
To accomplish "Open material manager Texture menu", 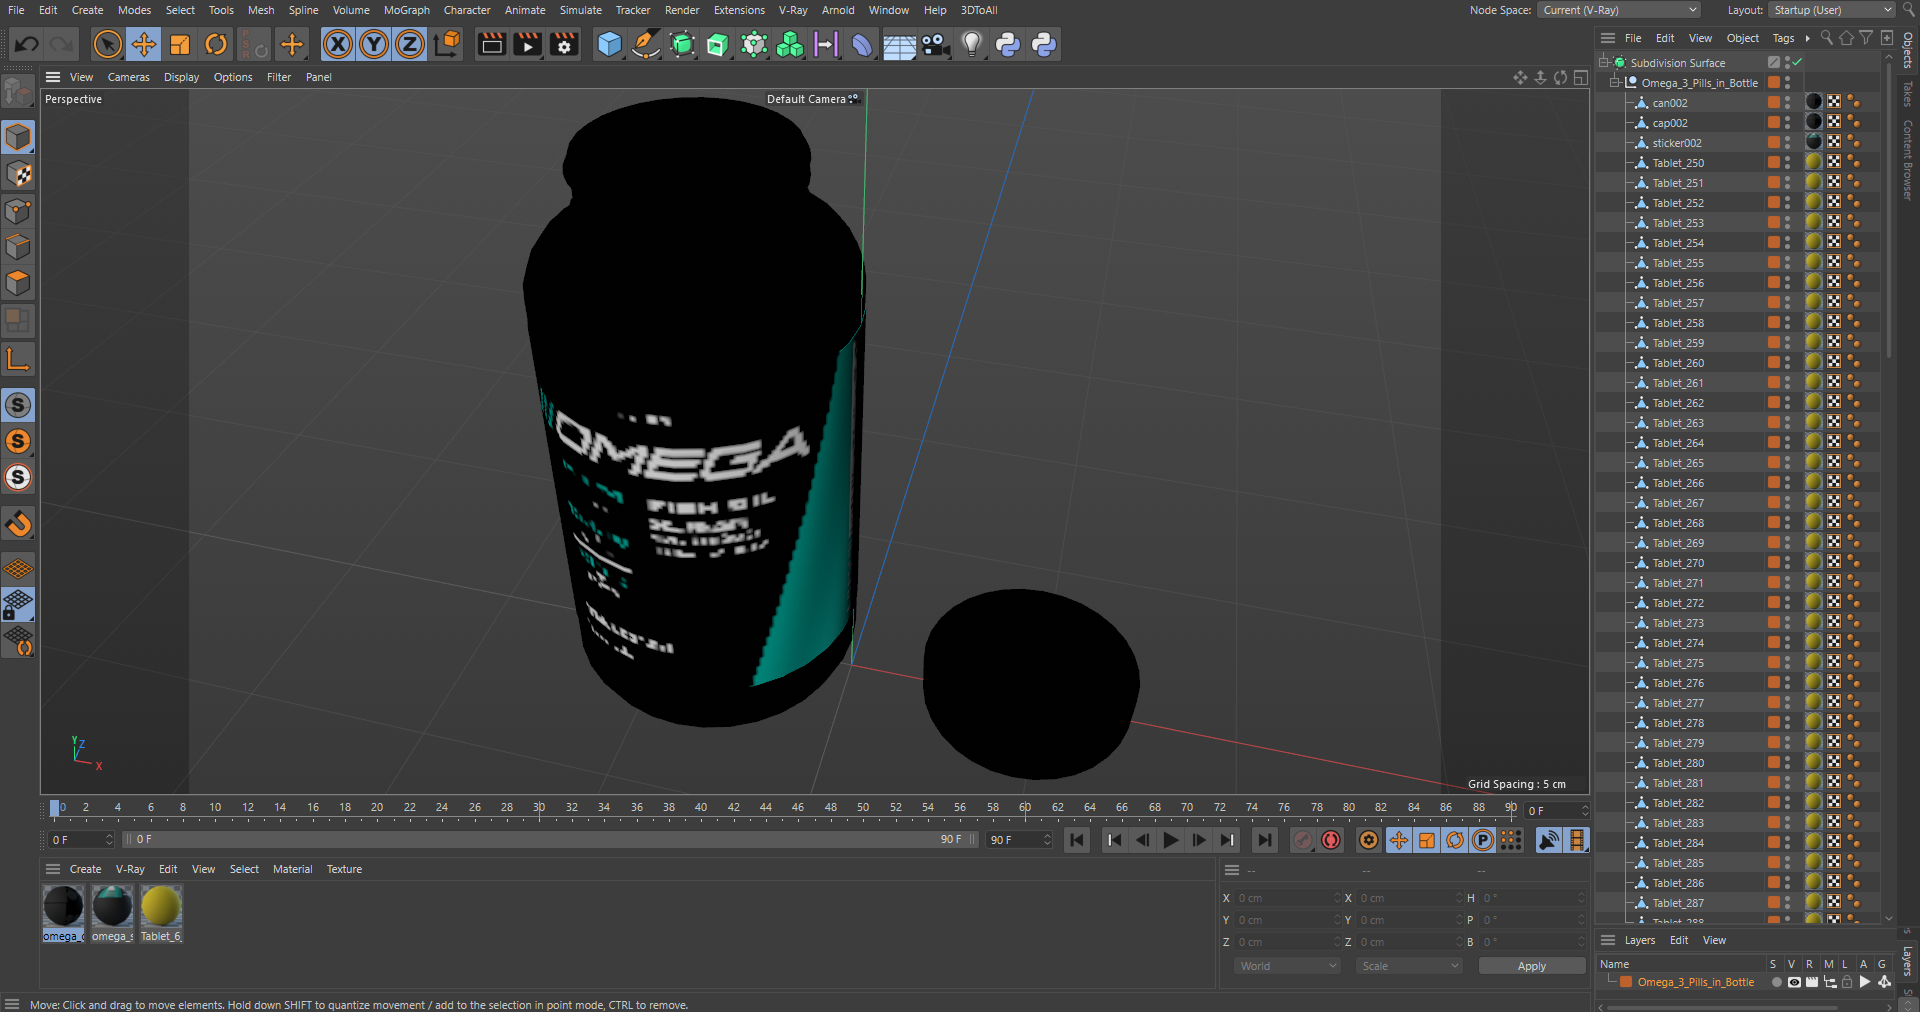I will point(344,869).
